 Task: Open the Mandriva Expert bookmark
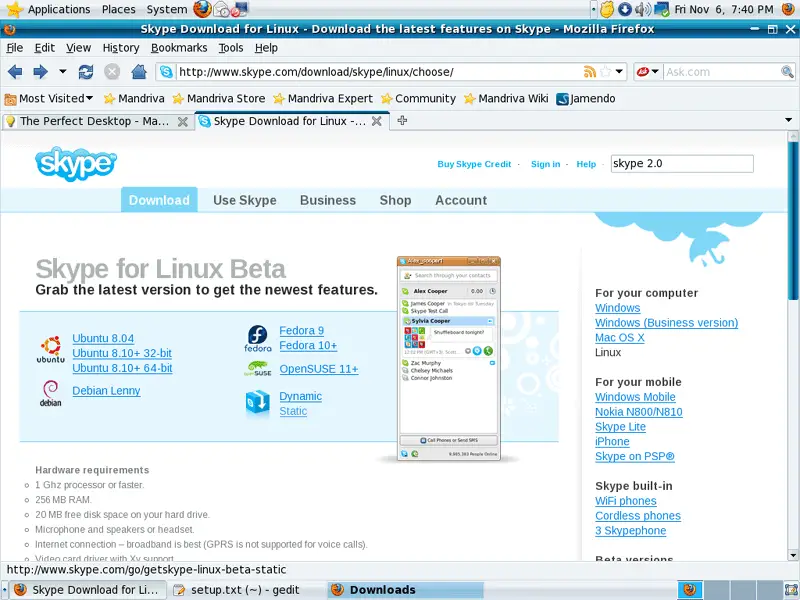tap(323, 98)
